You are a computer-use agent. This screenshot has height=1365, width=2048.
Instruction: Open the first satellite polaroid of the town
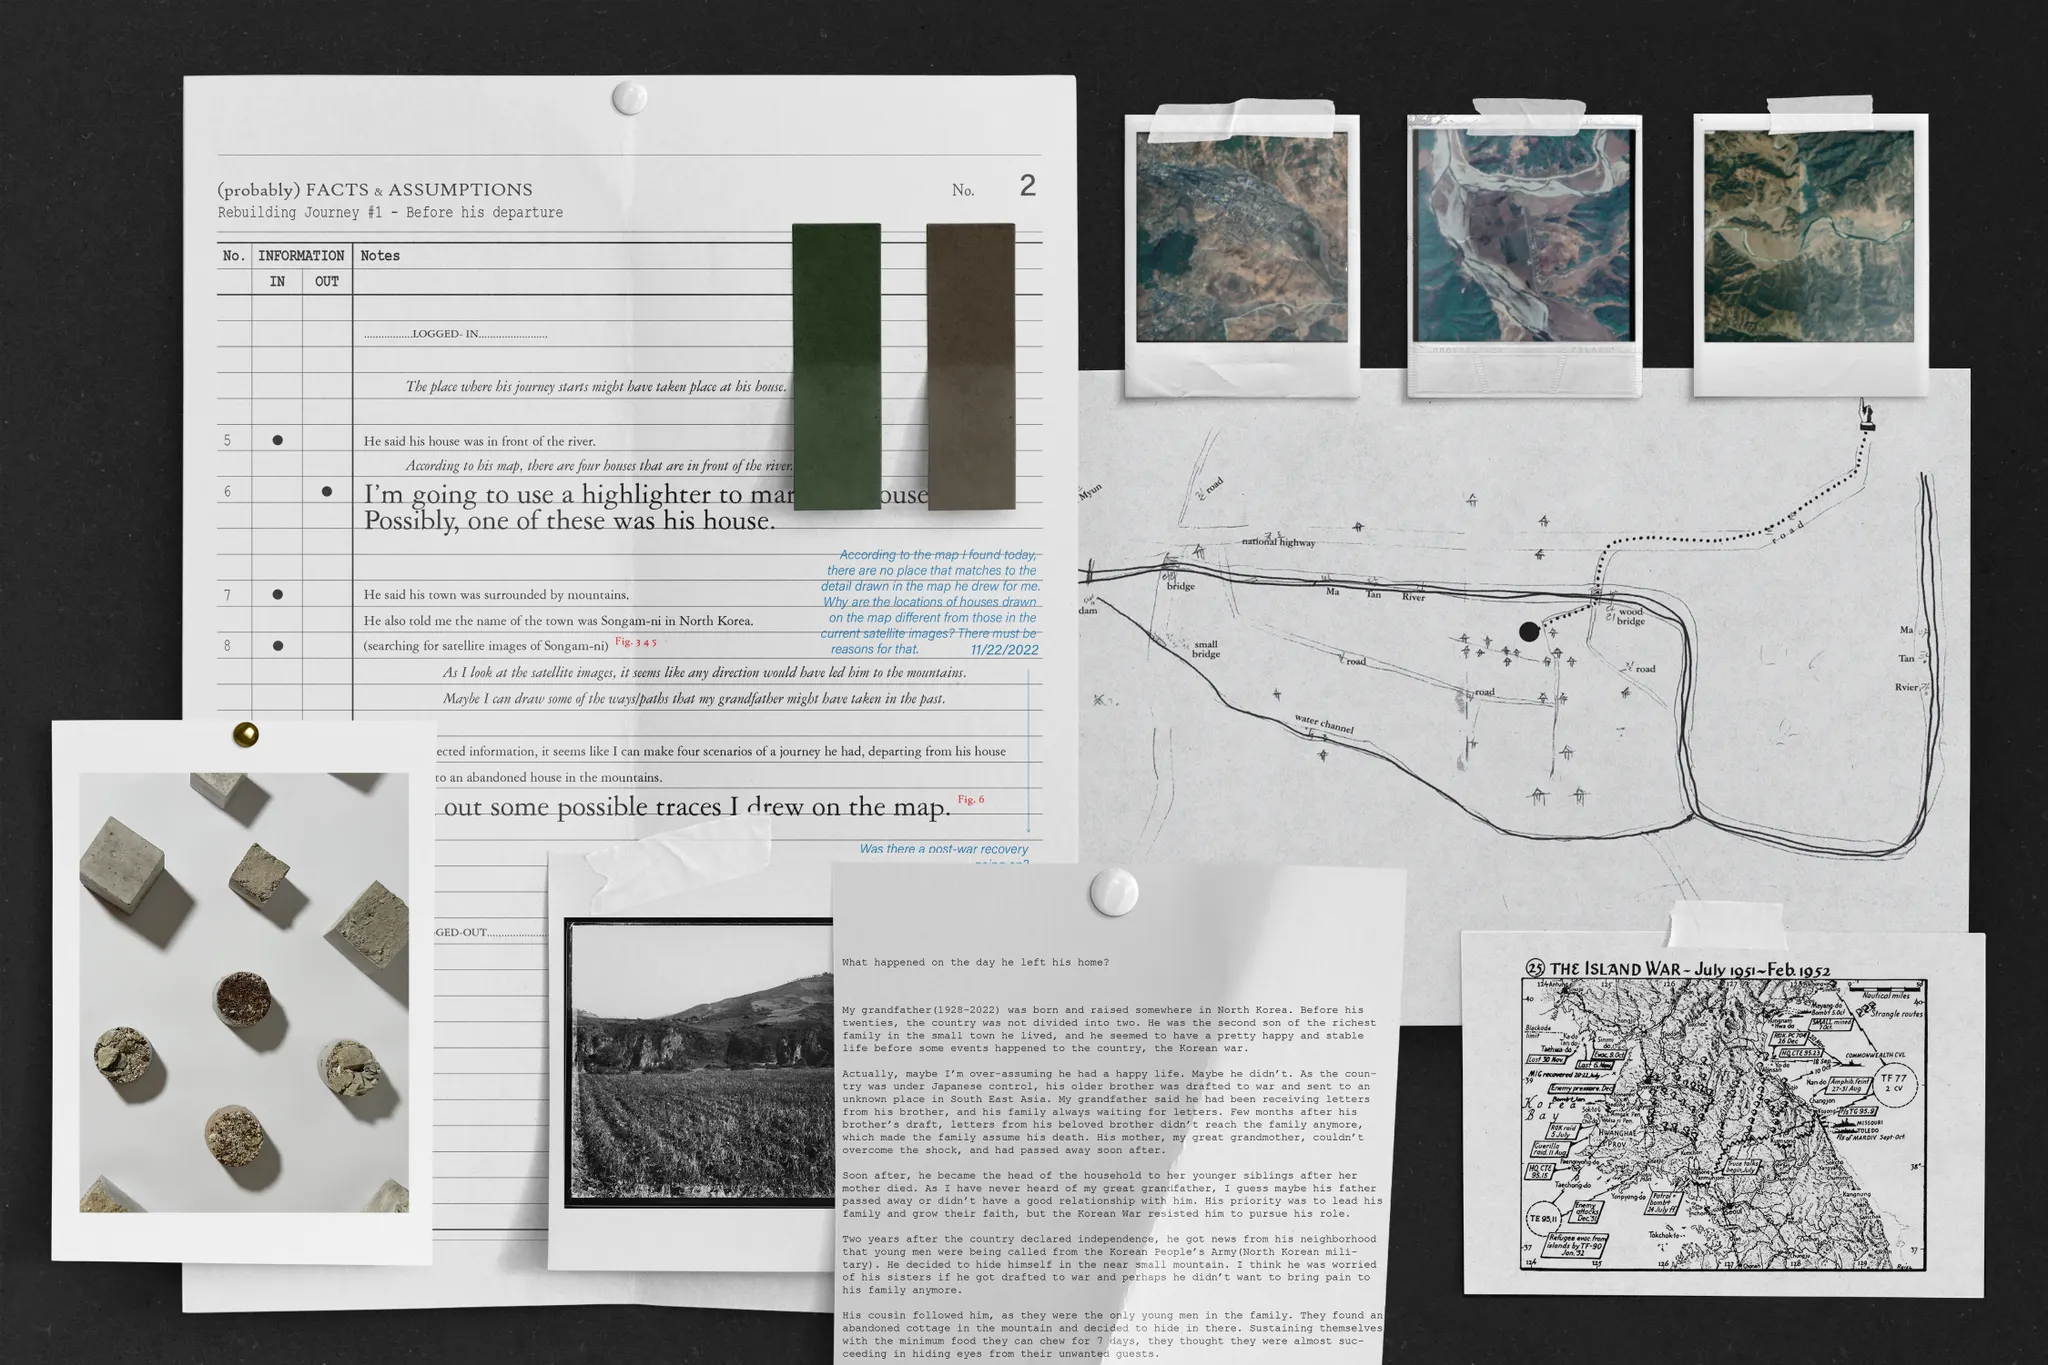1241,237
